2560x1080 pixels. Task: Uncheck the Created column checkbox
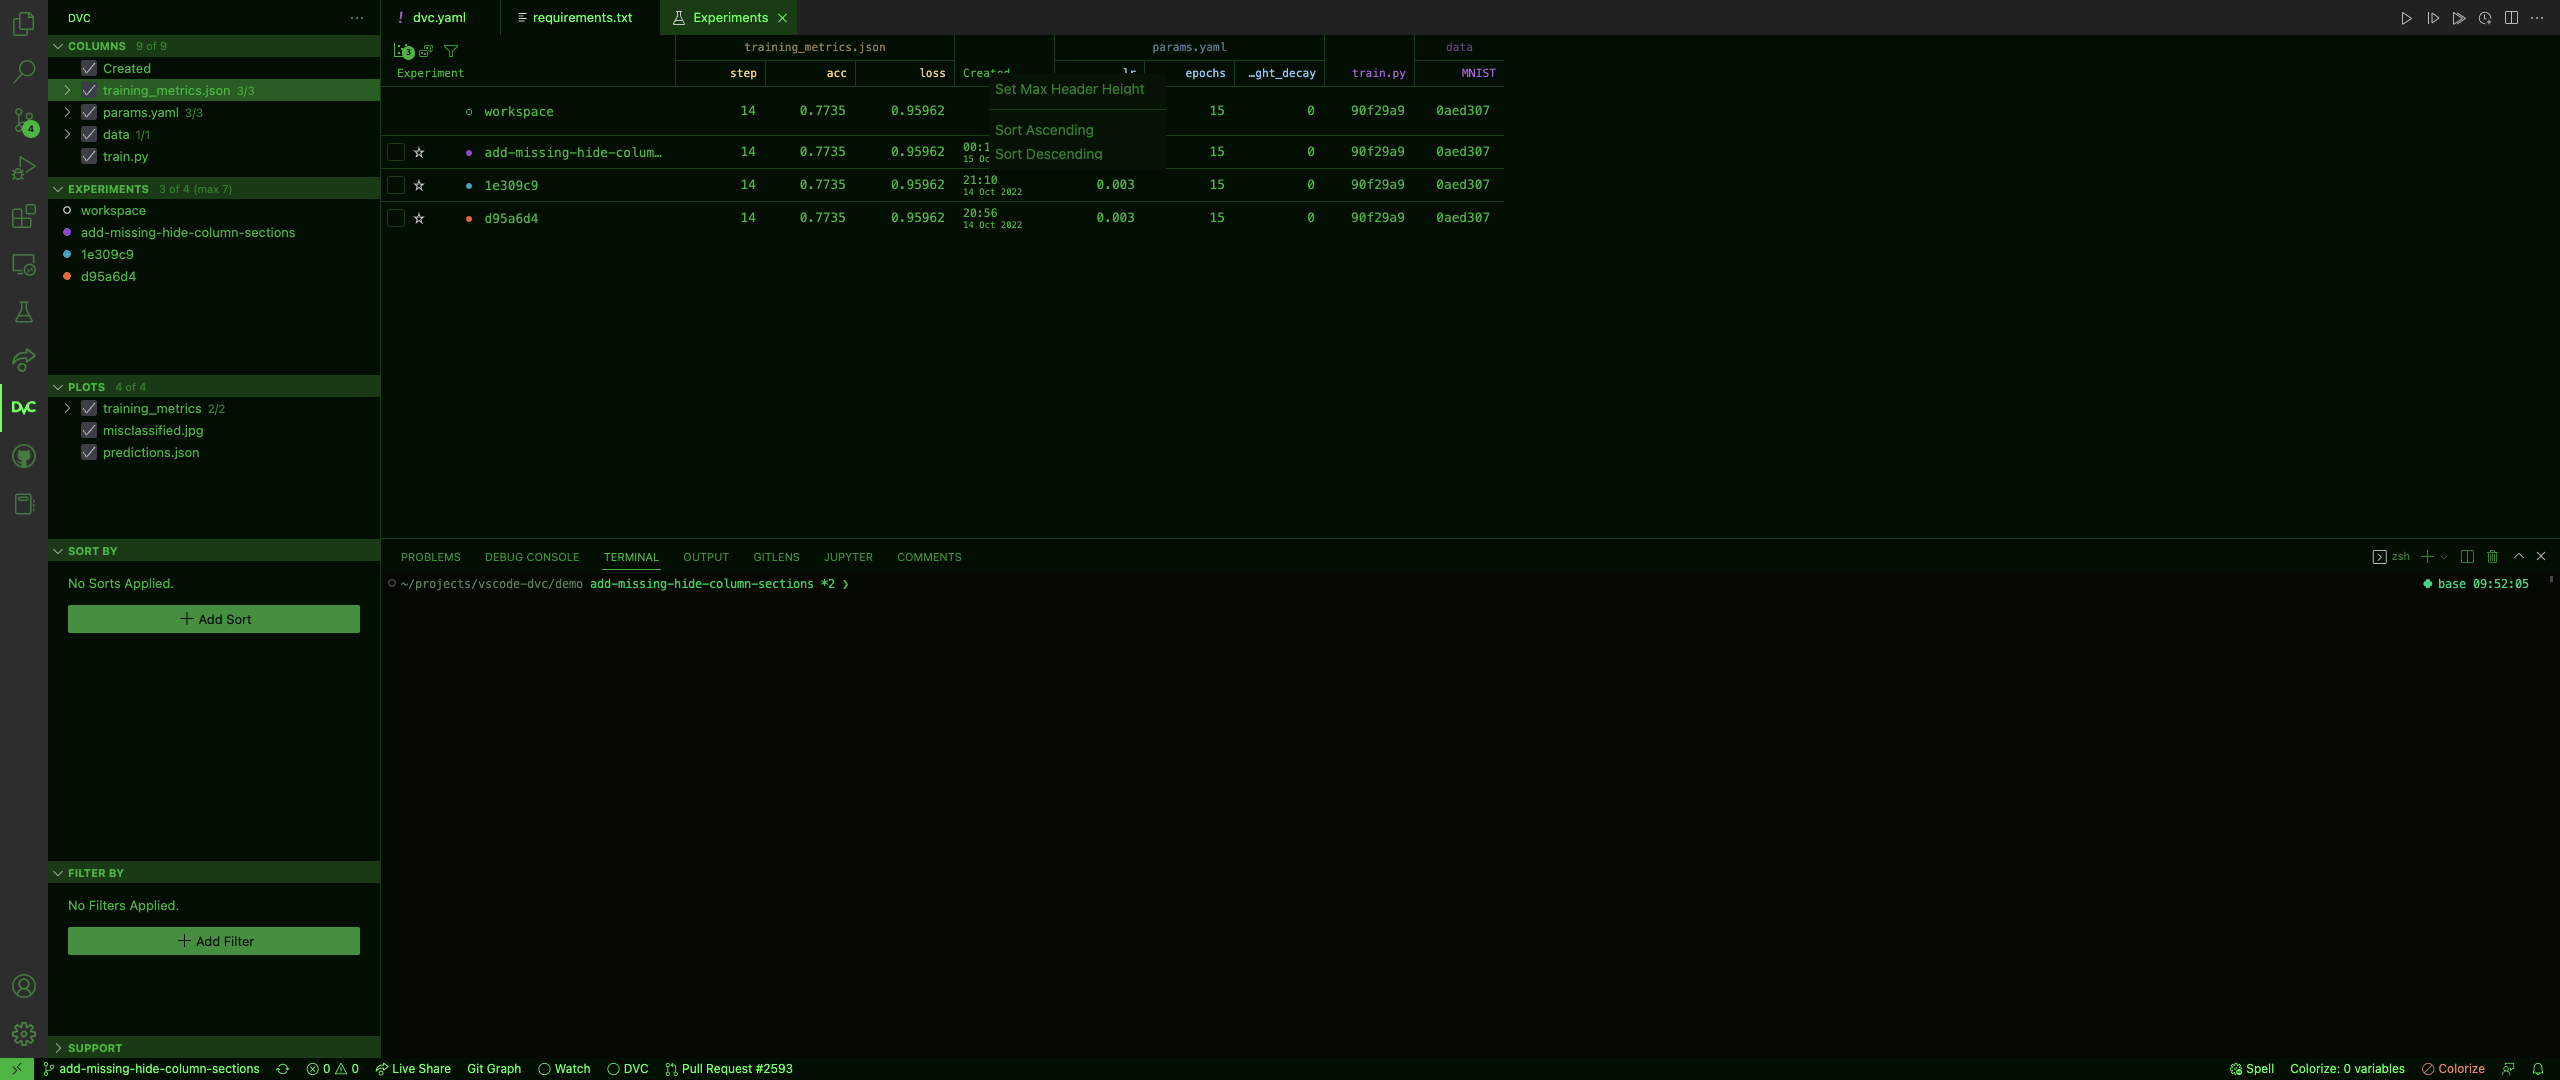89,69
